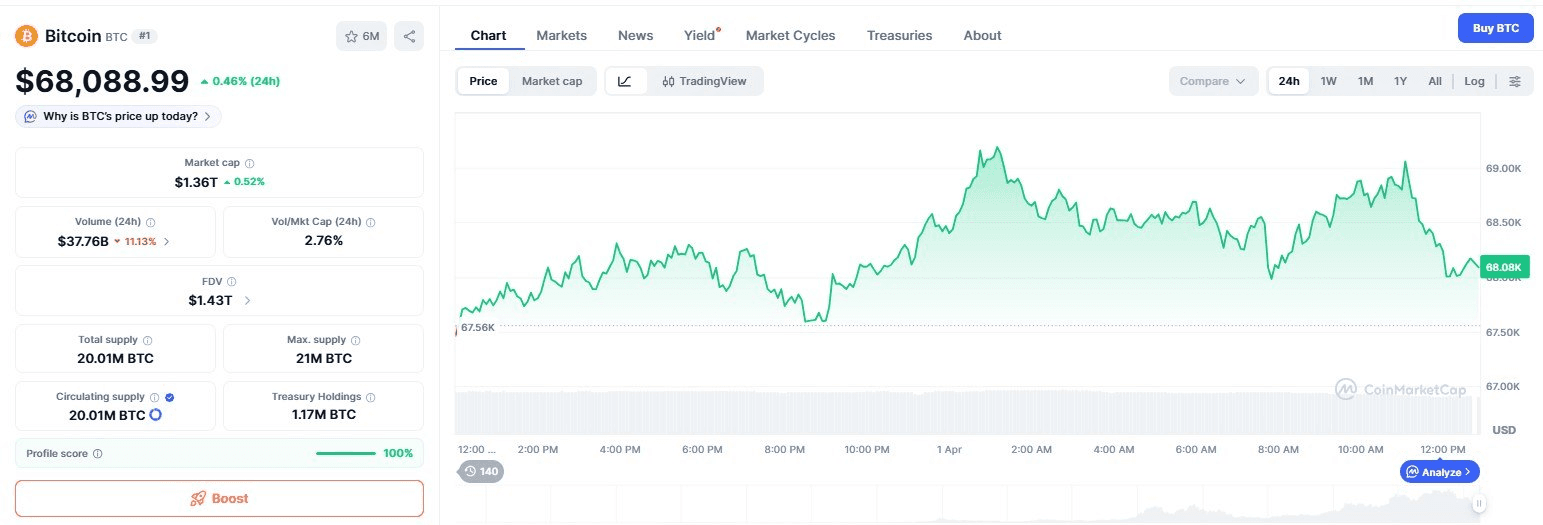This screenshot has width=1543, height=525.
Task: Click the share icon next to Bitcoin
Action: (409, 36)
